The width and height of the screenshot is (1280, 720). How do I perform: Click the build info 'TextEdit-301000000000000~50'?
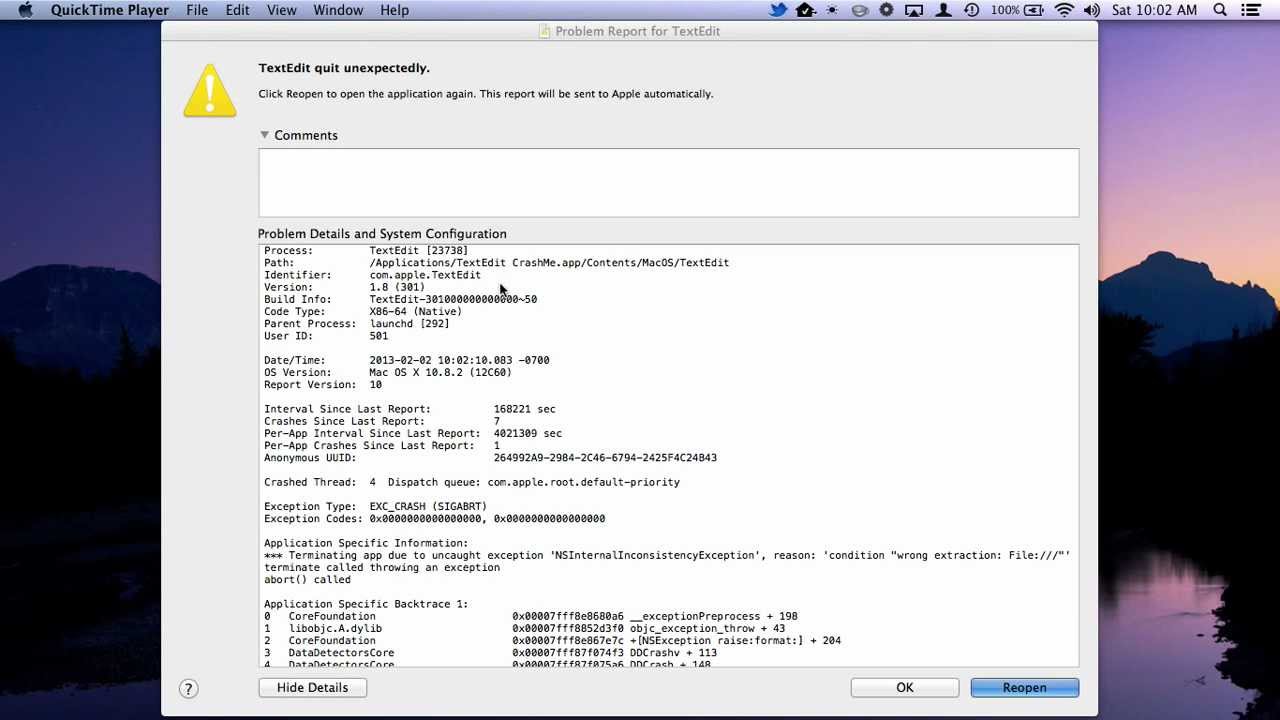(453, 300)
